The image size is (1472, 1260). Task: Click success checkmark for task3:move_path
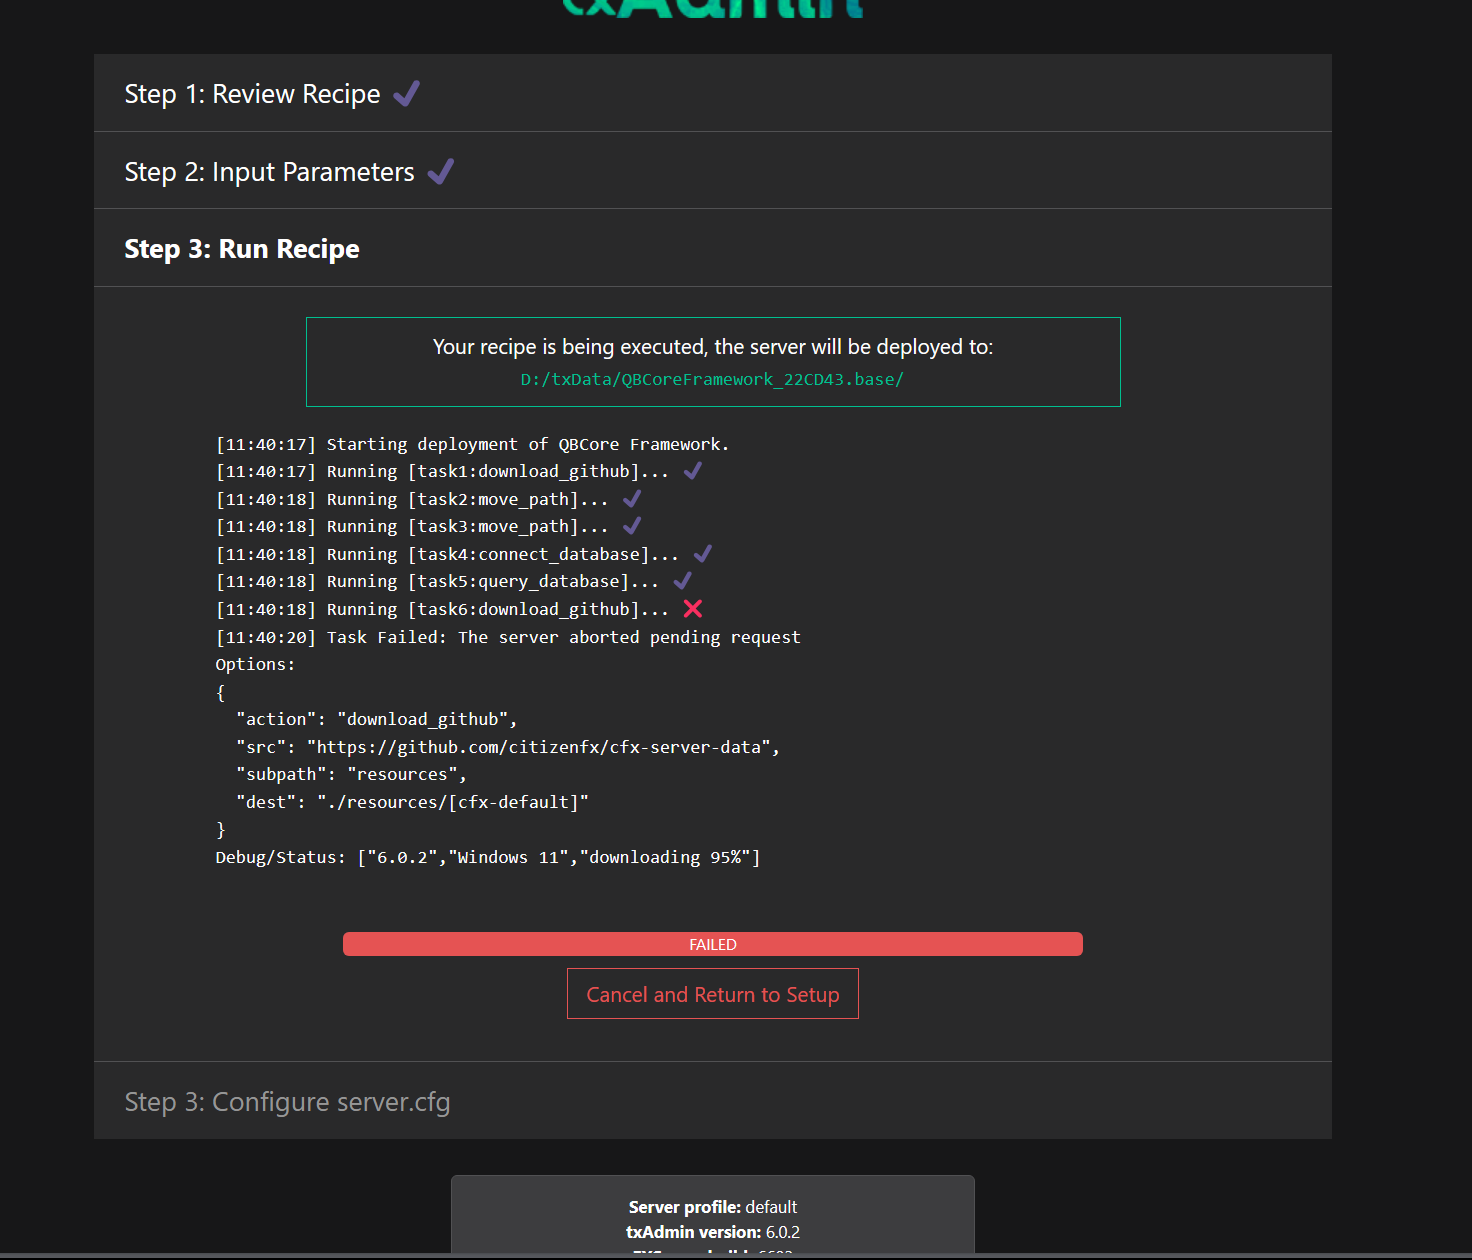click(x=631, y=524)
